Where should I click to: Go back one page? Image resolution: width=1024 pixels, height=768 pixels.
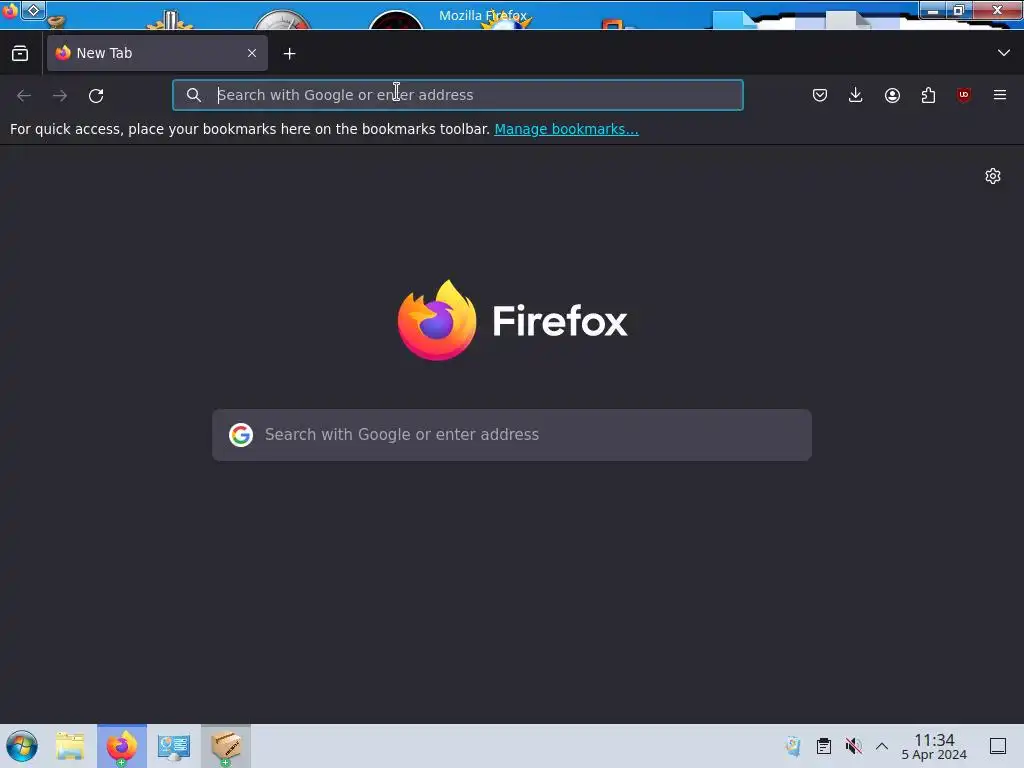point(24,95)
